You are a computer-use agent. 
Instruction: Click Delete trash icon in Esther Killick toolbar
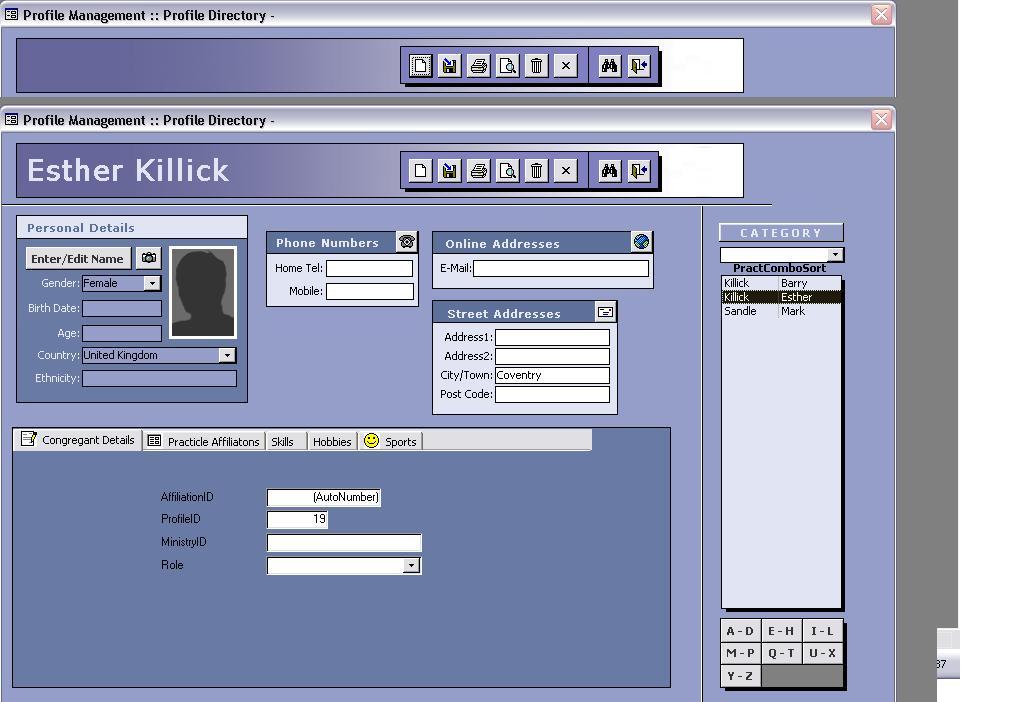(x=536, y=171)
